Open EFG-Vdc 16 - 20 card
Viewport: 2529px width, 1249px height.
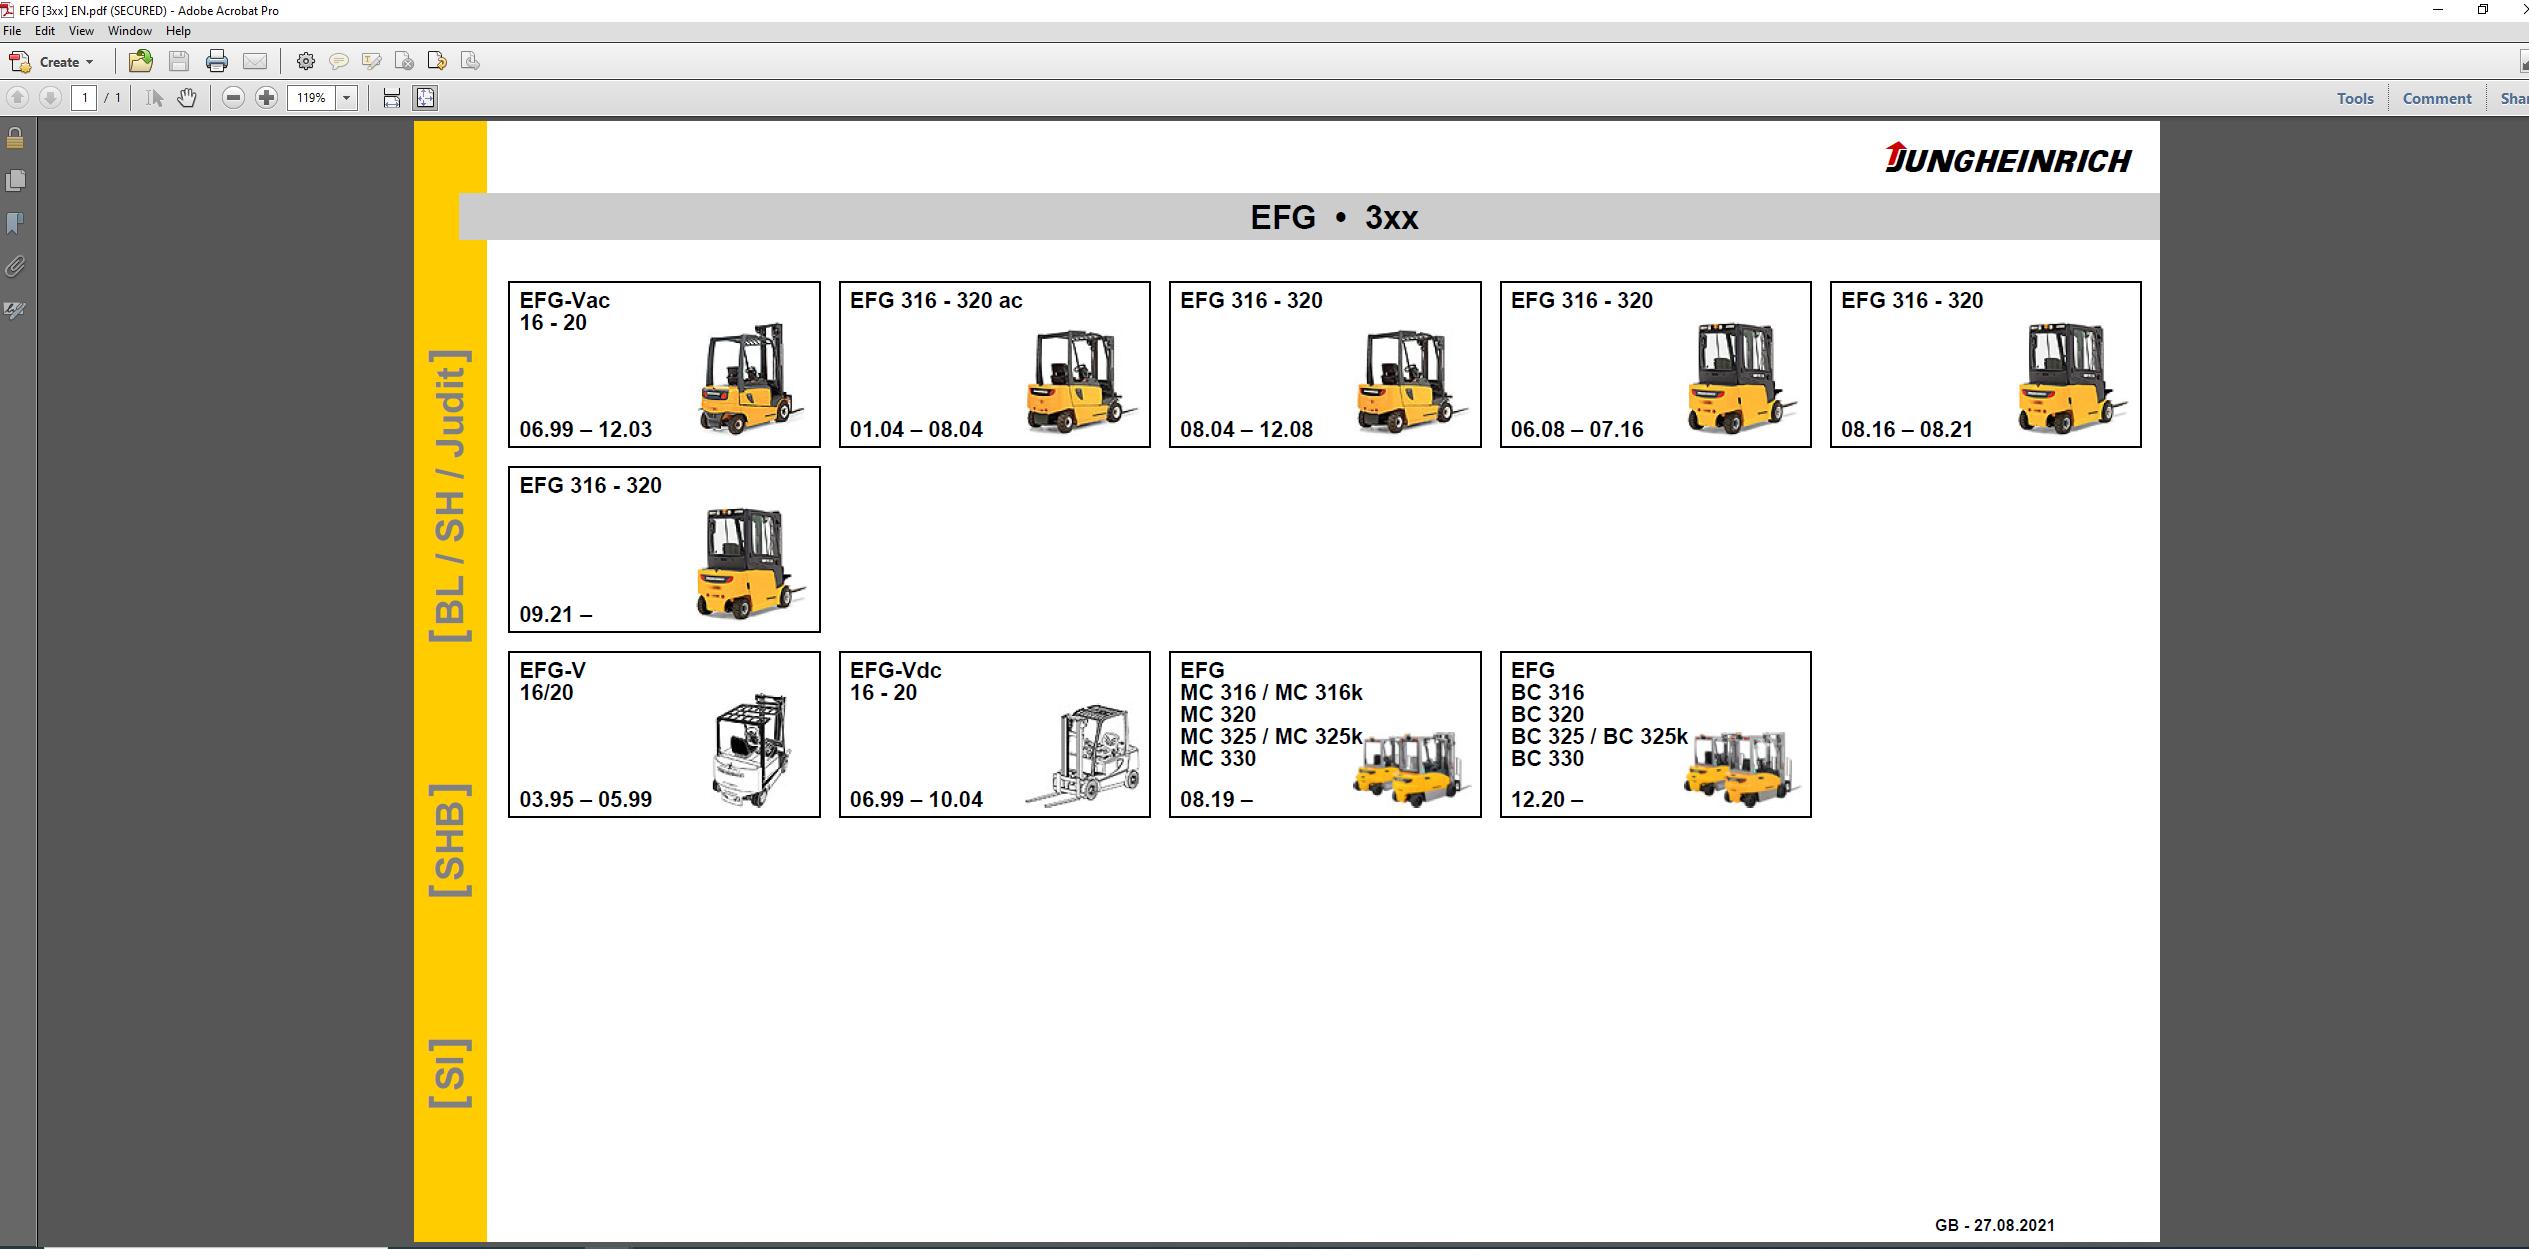point(994,734)
